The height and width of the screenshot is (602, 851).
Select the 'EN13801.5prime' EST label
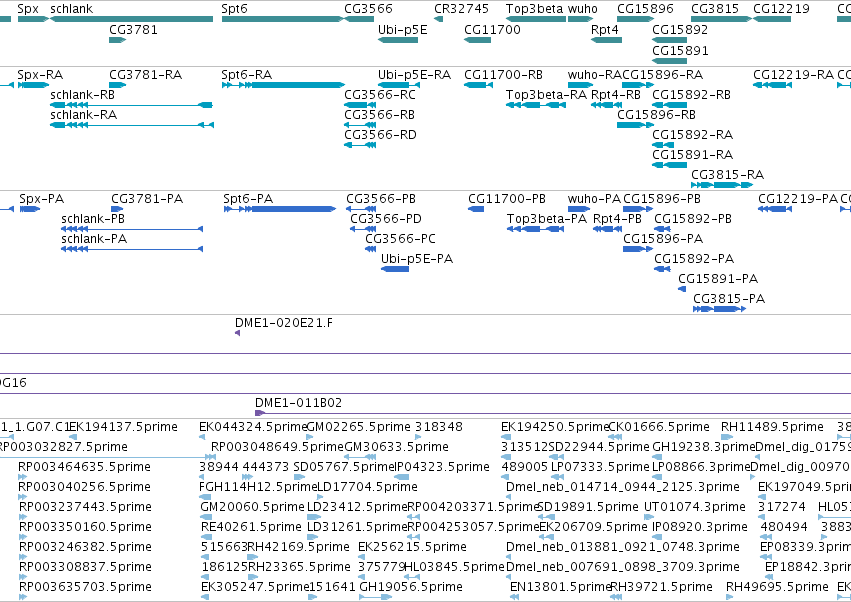tap(560, 587)
